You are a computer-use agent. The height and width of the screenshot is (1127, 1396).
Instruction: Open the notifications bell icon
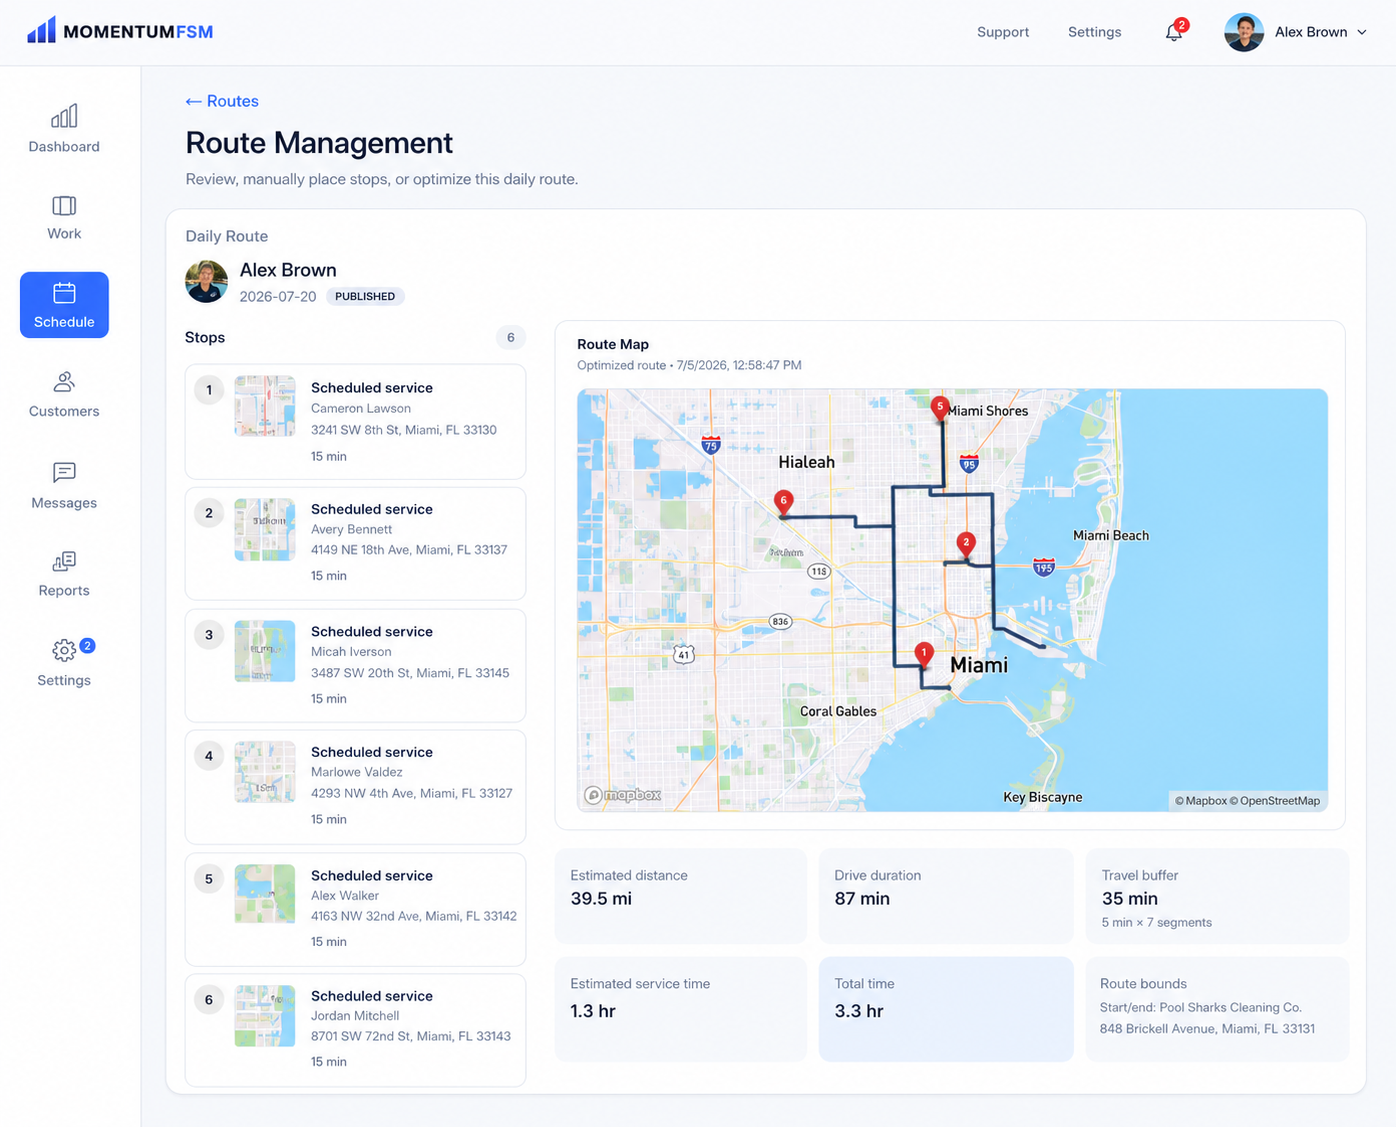[1174, 32]
